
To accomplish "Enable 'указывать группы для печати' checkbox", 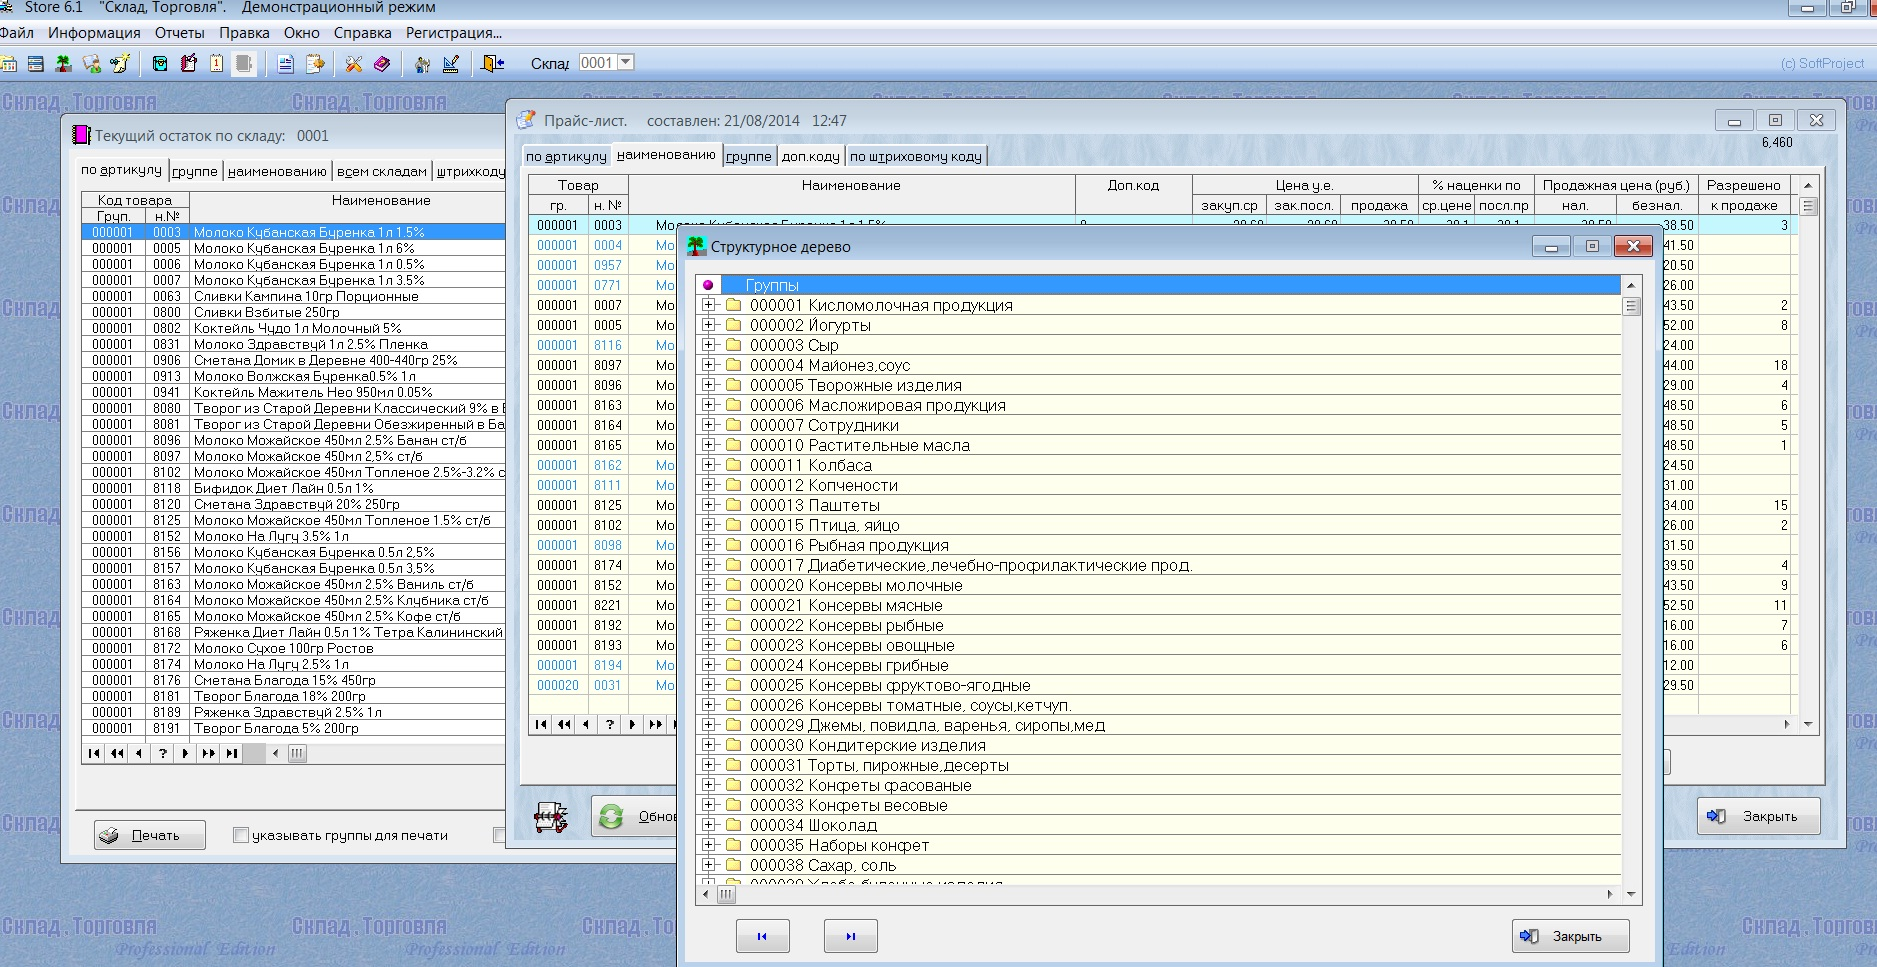I will tap(241, 835).
